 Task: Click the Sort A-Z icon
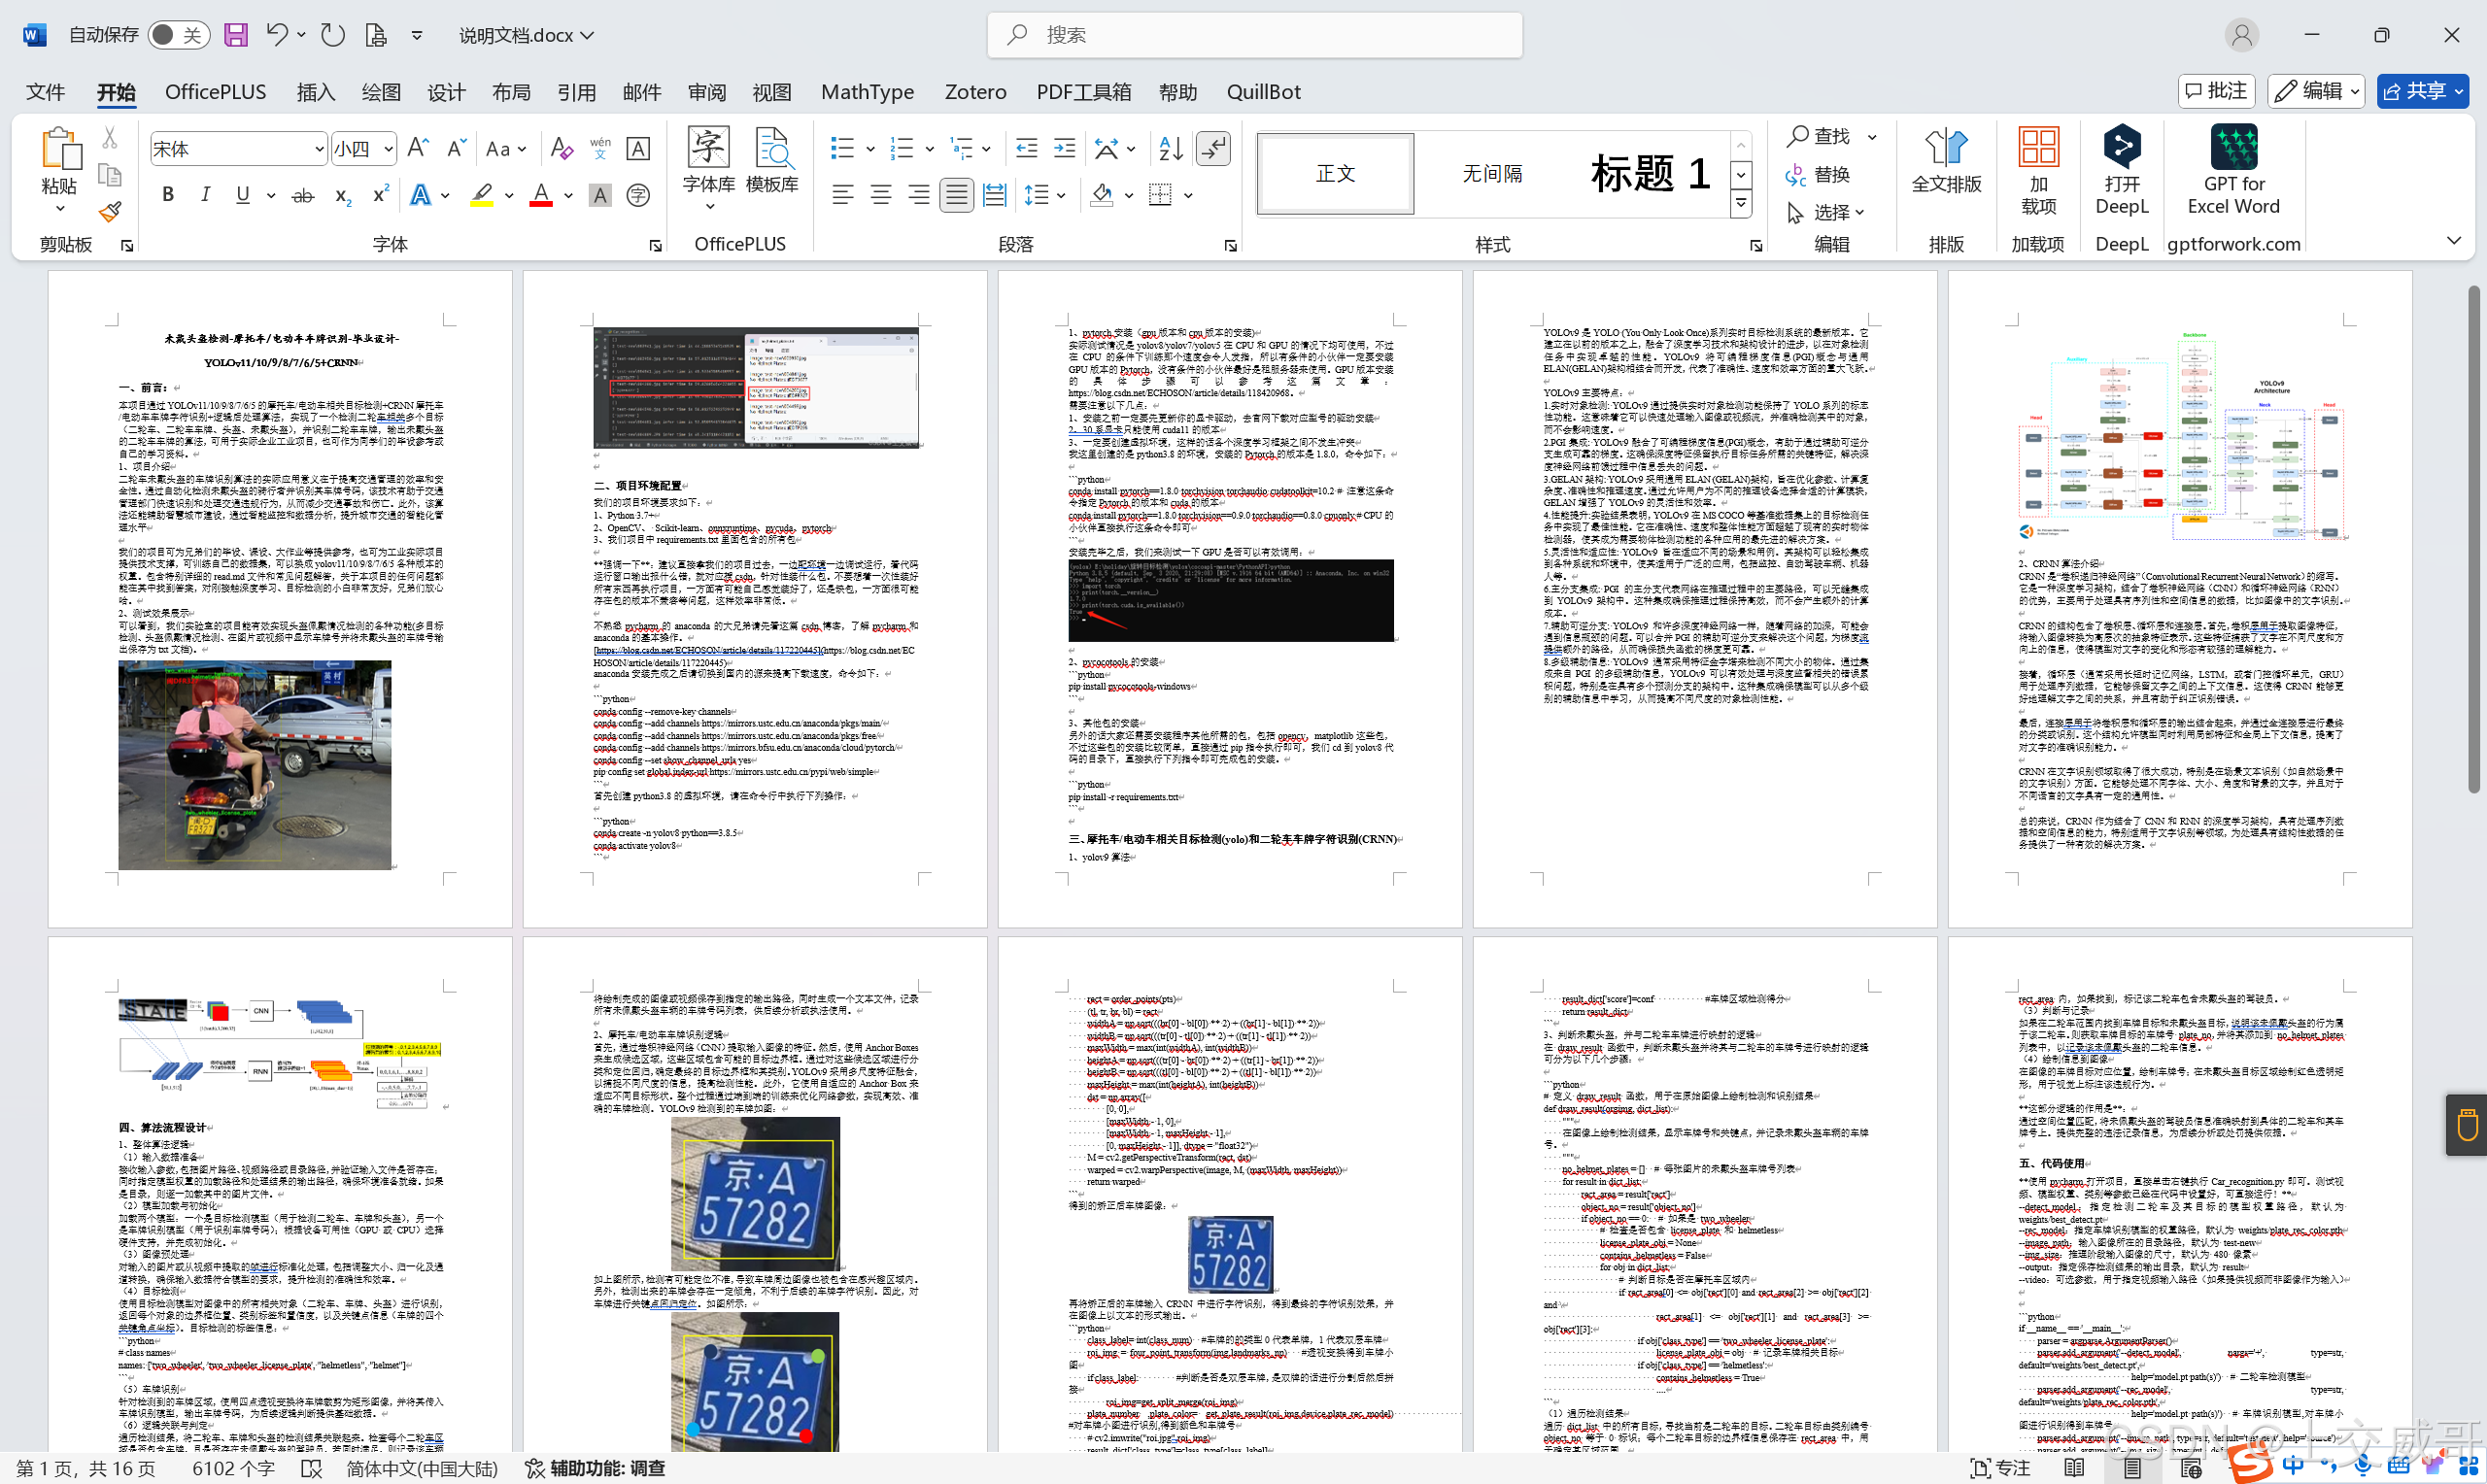click(x=1170, y=149)
